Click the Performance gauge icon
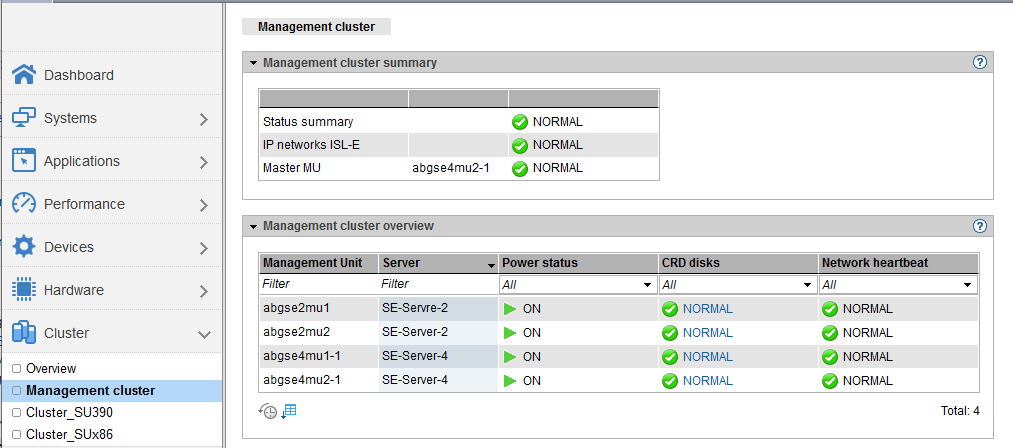Image resolution: width=1013 pixels, height=448 pixels. (x=24, y=204)
